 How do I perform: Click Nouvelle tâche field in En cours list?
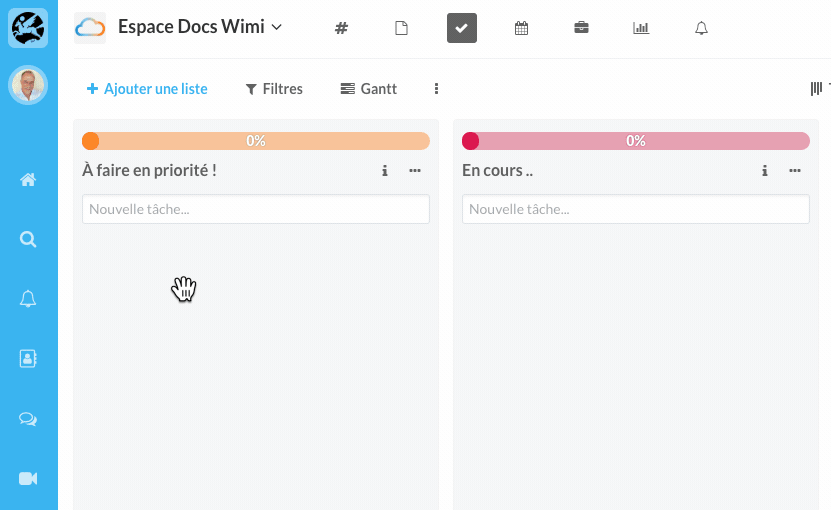635,209
